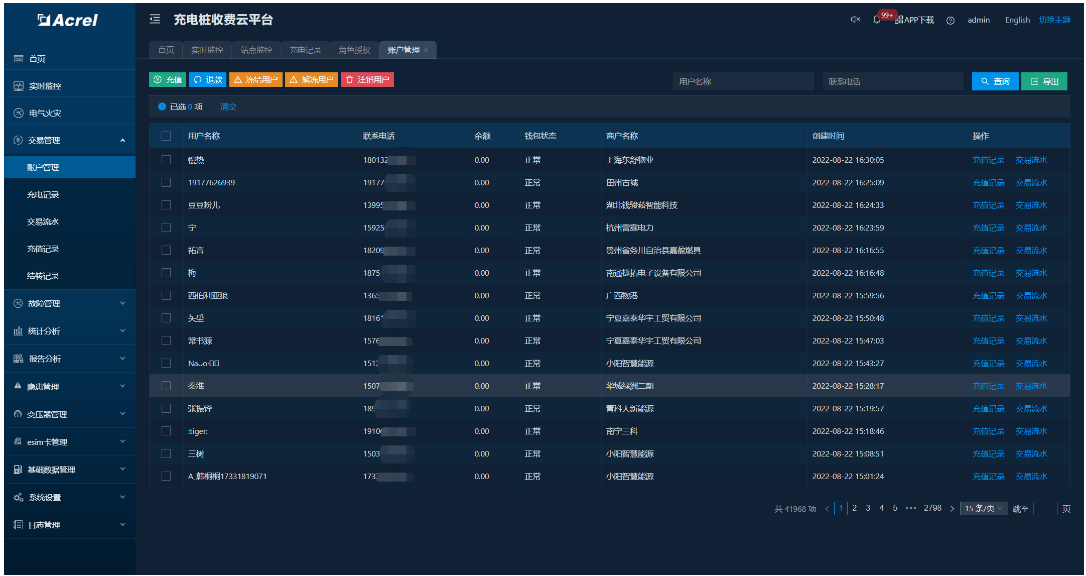Screen dimensions: 1086x576
Task: Focus the 联系电话 search field
Action: (893, 82)
